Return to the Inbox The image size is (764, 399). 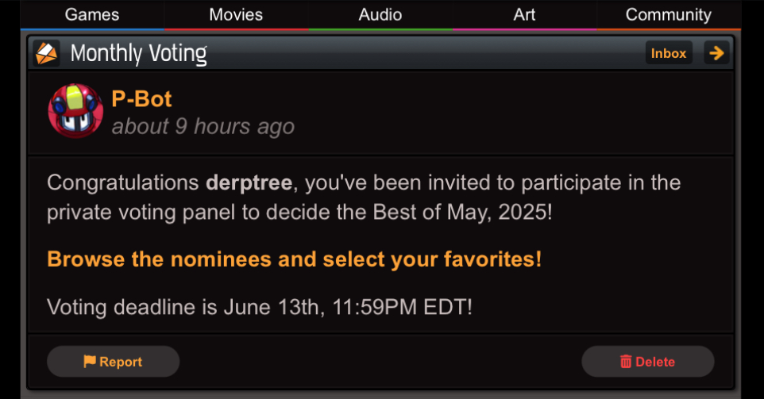click(668, 53)
